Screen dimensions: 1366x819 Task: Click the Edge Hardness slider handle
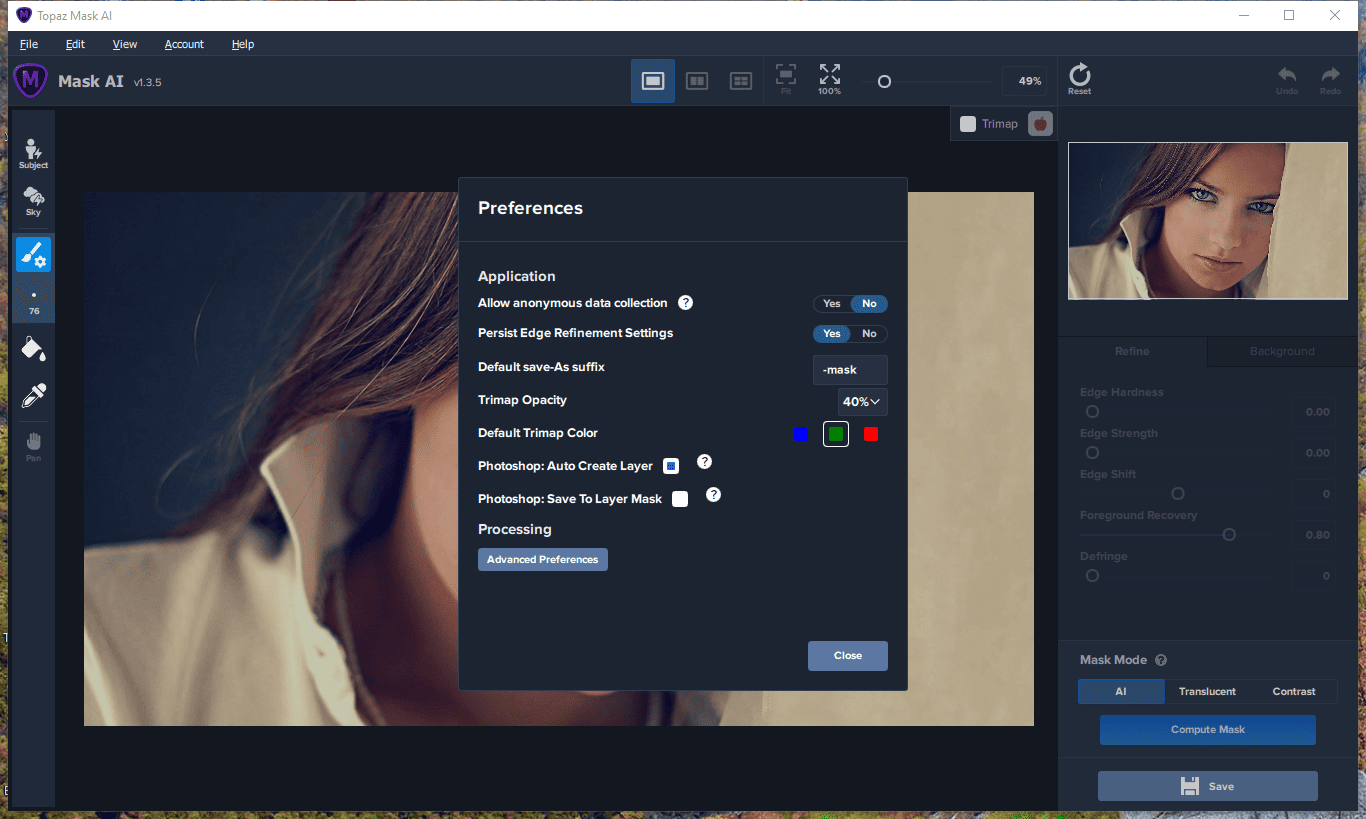click(1092, 411)
